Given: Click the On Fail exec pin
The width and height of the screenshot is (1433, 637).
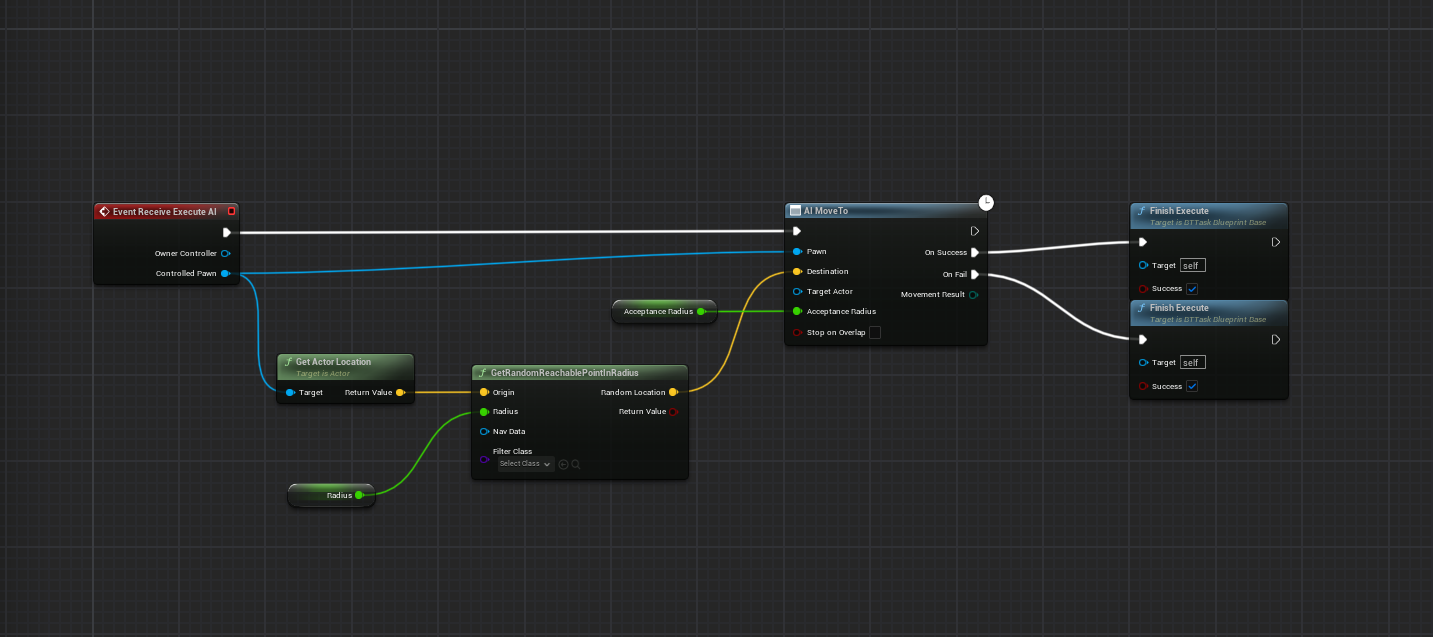Looking at the screenshot, I should pyautogui.click(x=975, y=274).
